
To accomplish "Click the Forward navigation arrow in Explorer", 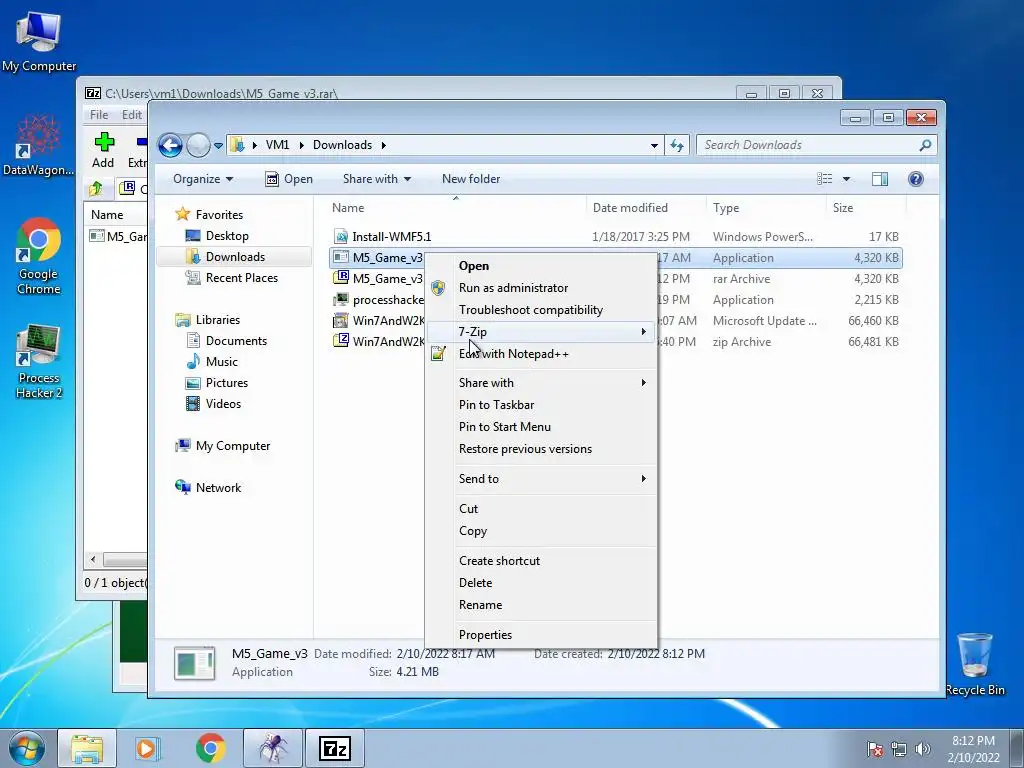I will tap(198, 145).
